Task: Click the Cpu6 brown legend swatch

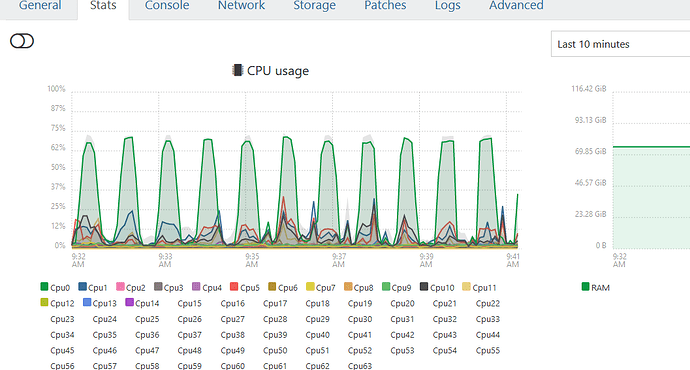Action: tap(272, 287)
